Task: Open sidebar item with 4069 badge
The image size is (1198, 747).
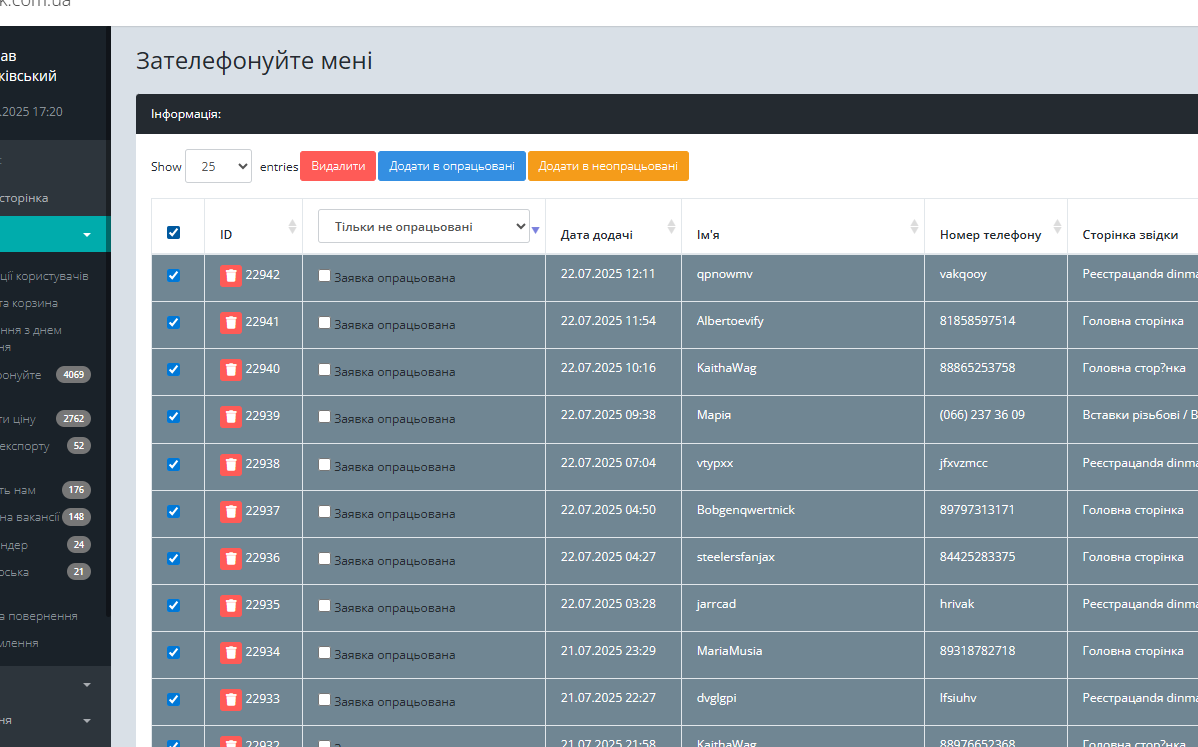Action: [46, 375]
